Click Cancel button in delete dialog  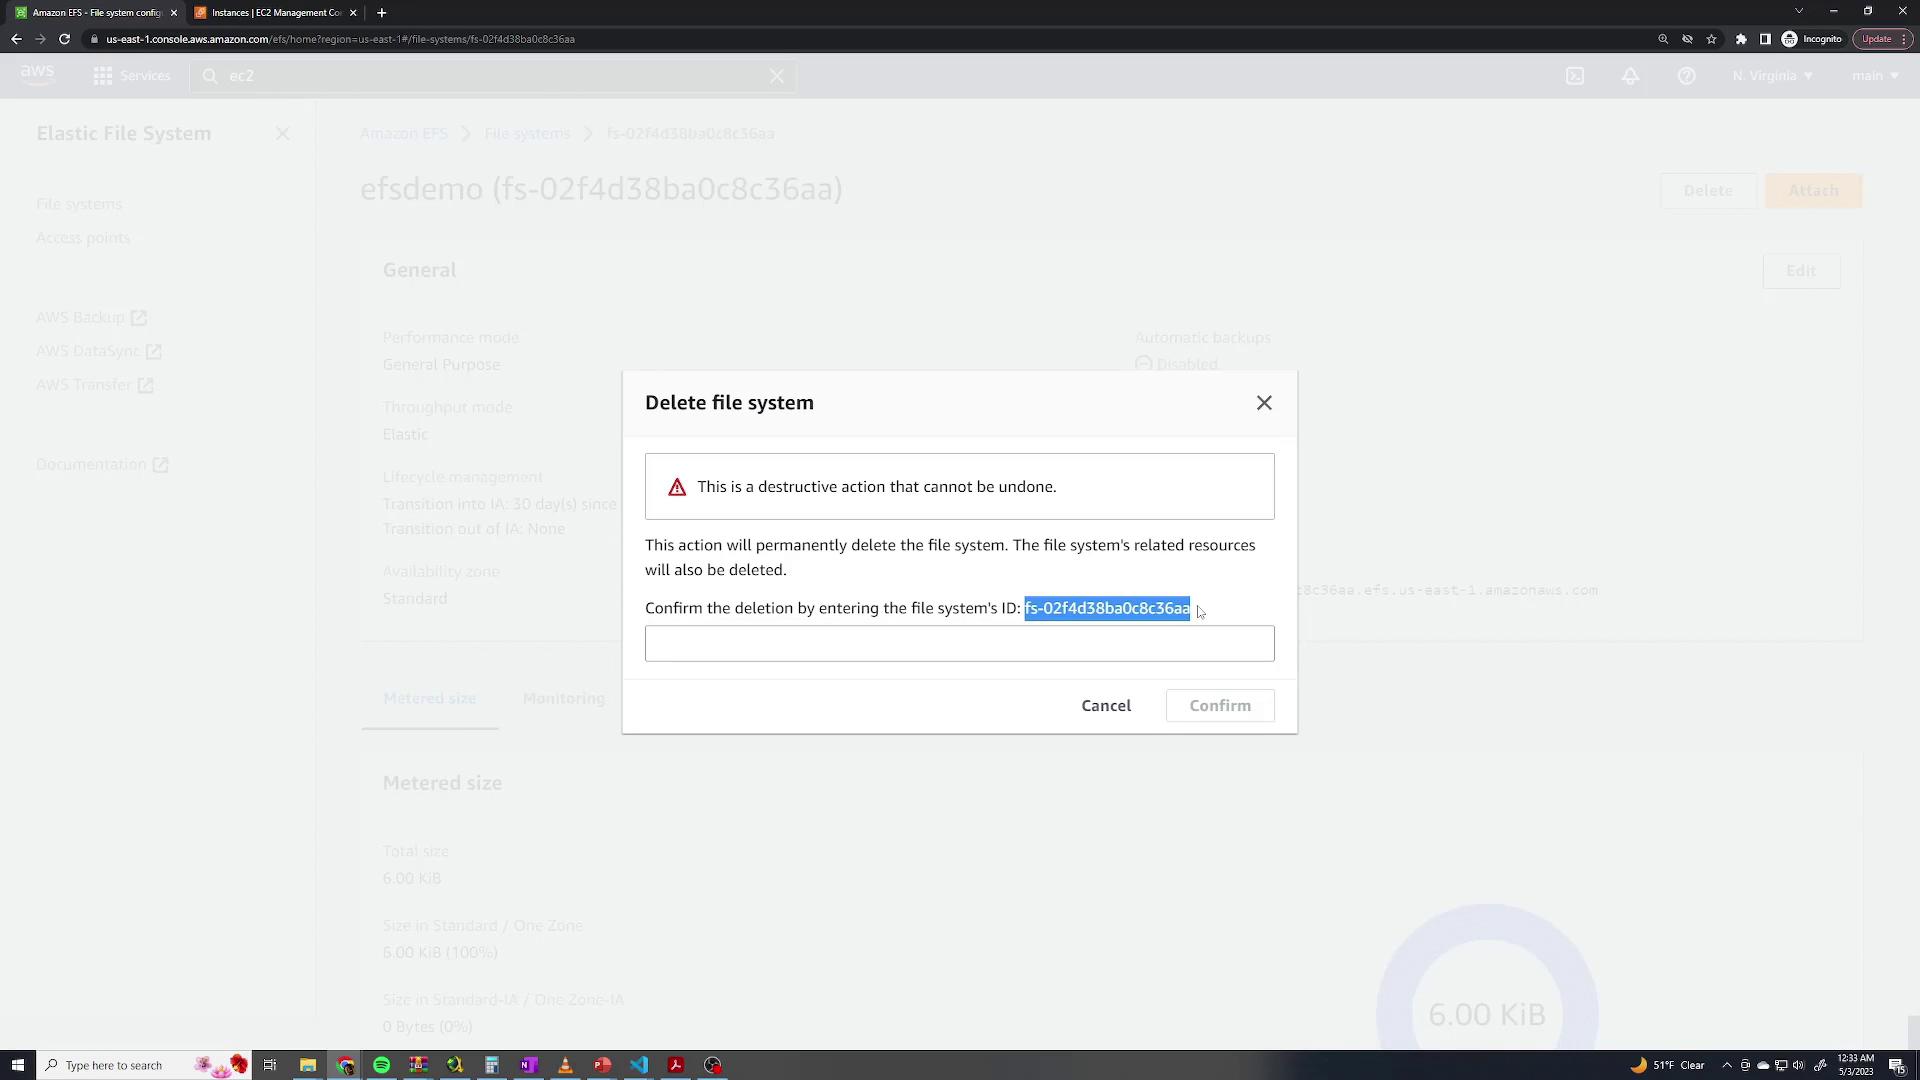[1105, 704]
